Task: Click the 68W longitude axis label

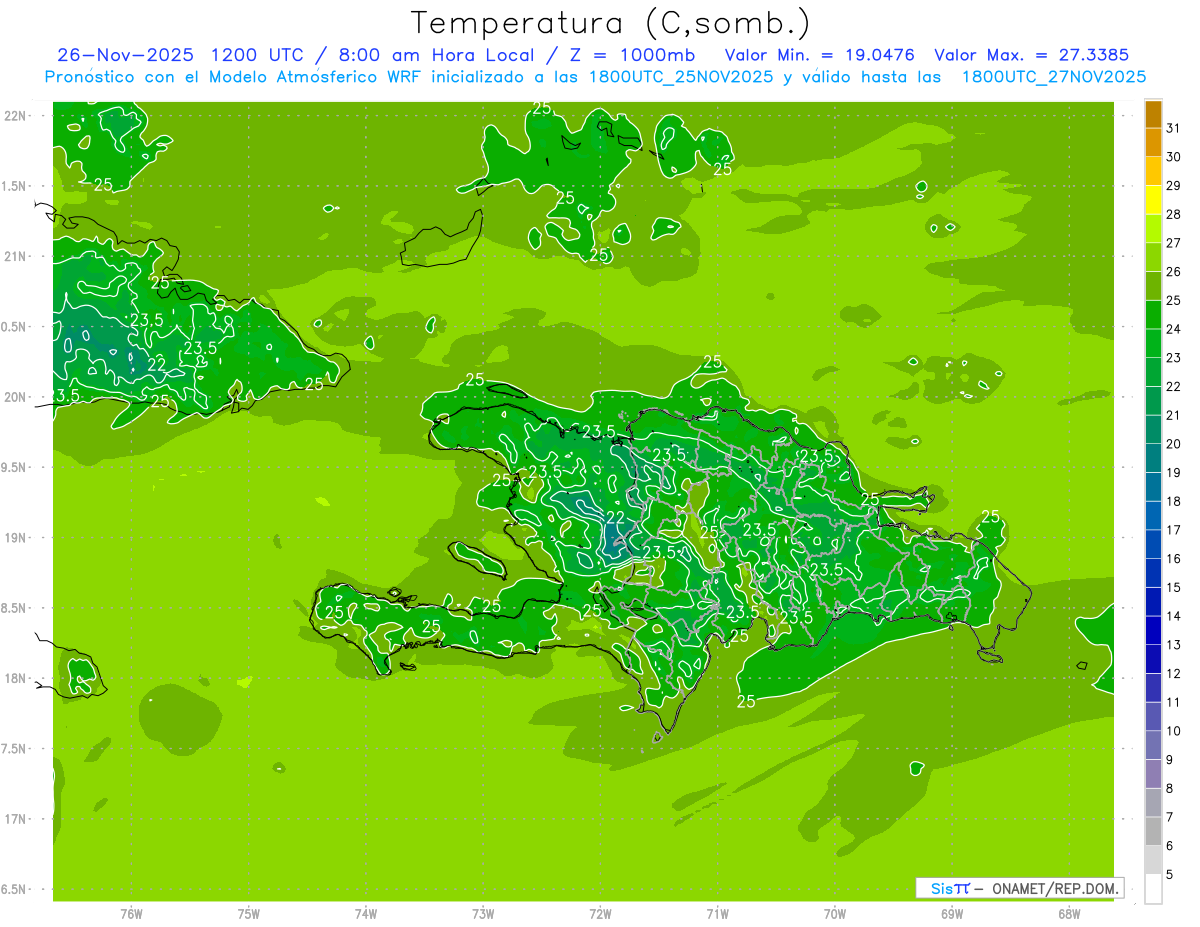Action: tap(1069, 913)
